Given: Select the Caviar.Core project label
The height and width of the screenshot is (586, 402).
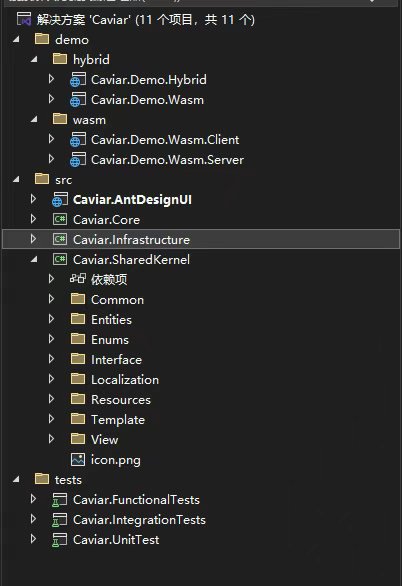Looking at the screenshot, I should point(106,220).
